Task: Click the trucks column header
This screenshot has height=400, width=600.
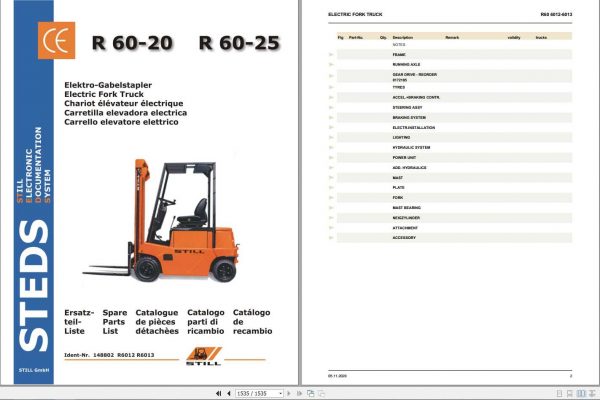Action: pyautogui.click(x=541, y=38)
